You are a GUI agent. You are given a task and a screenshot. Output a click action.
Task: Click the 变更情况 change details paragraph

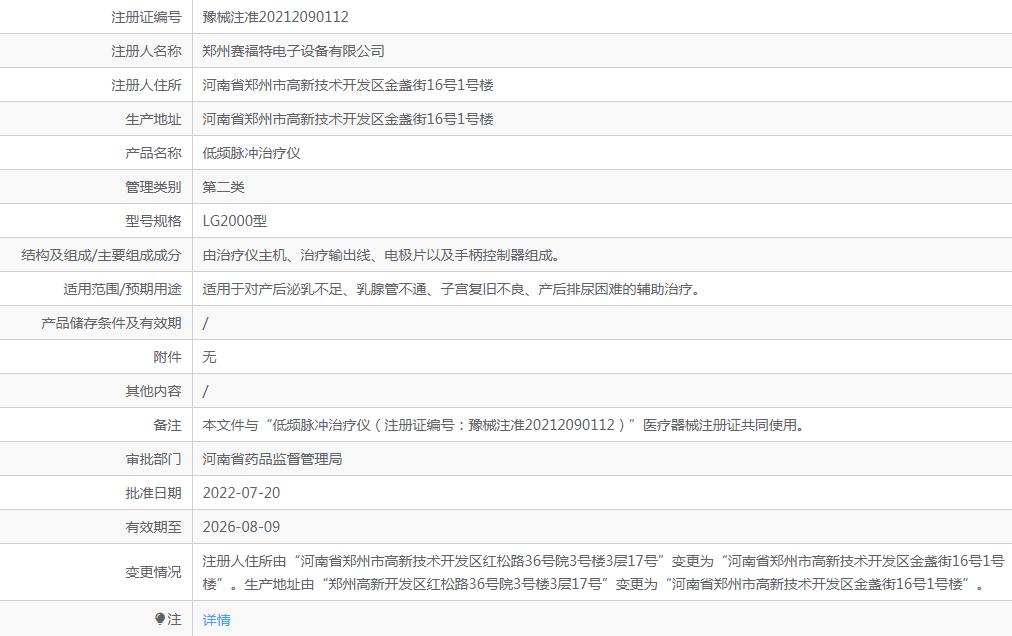point(603,573)
